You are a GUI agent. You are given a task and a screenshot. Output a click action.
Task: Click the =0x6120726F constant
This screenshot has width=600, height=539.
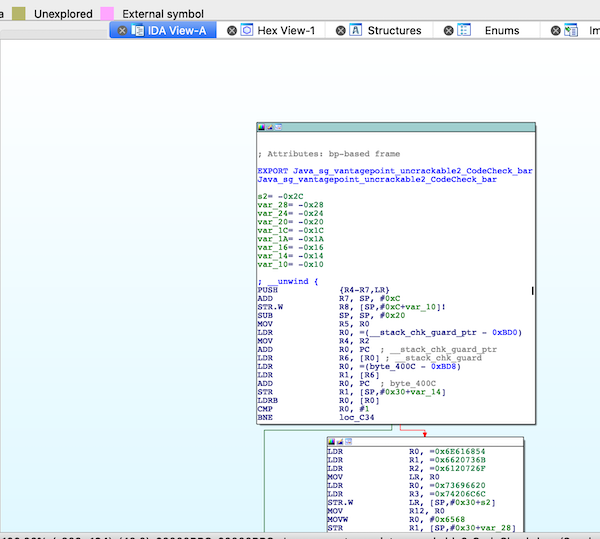point(457,468)
